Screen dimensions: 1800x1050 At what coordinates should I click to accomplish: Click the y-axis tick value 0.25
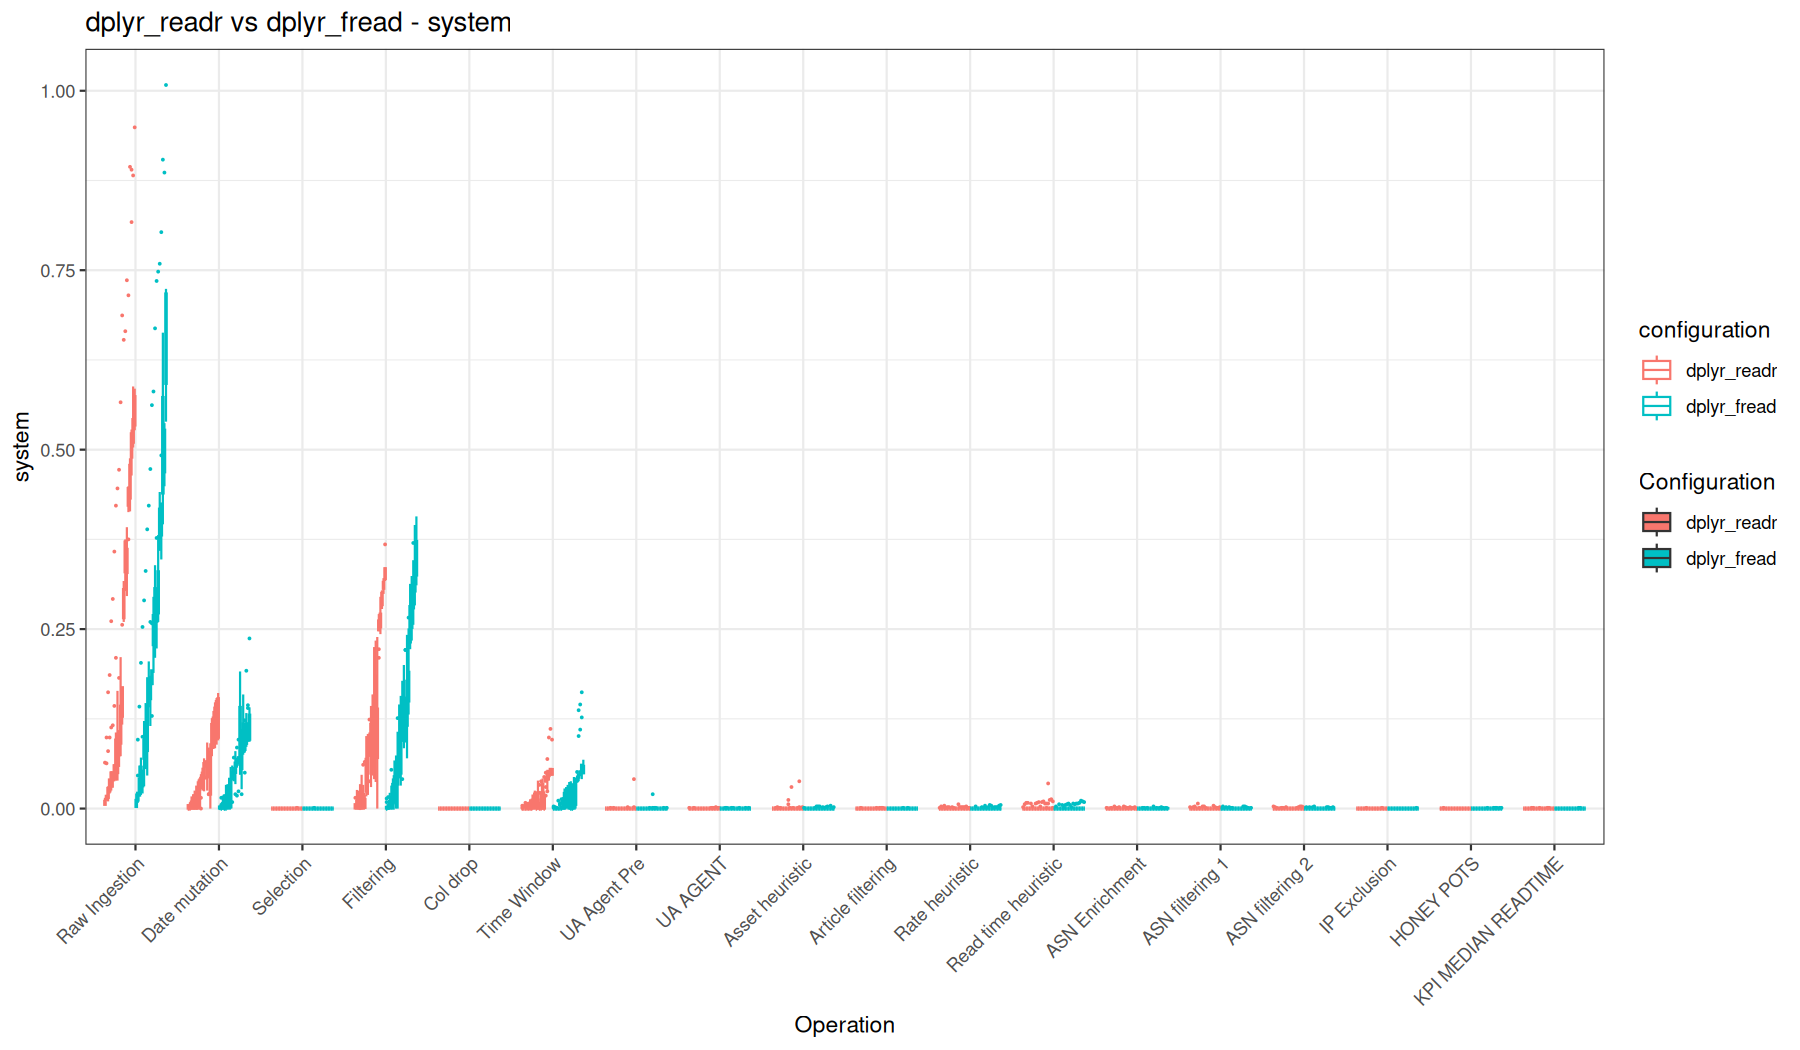[58, 629]
